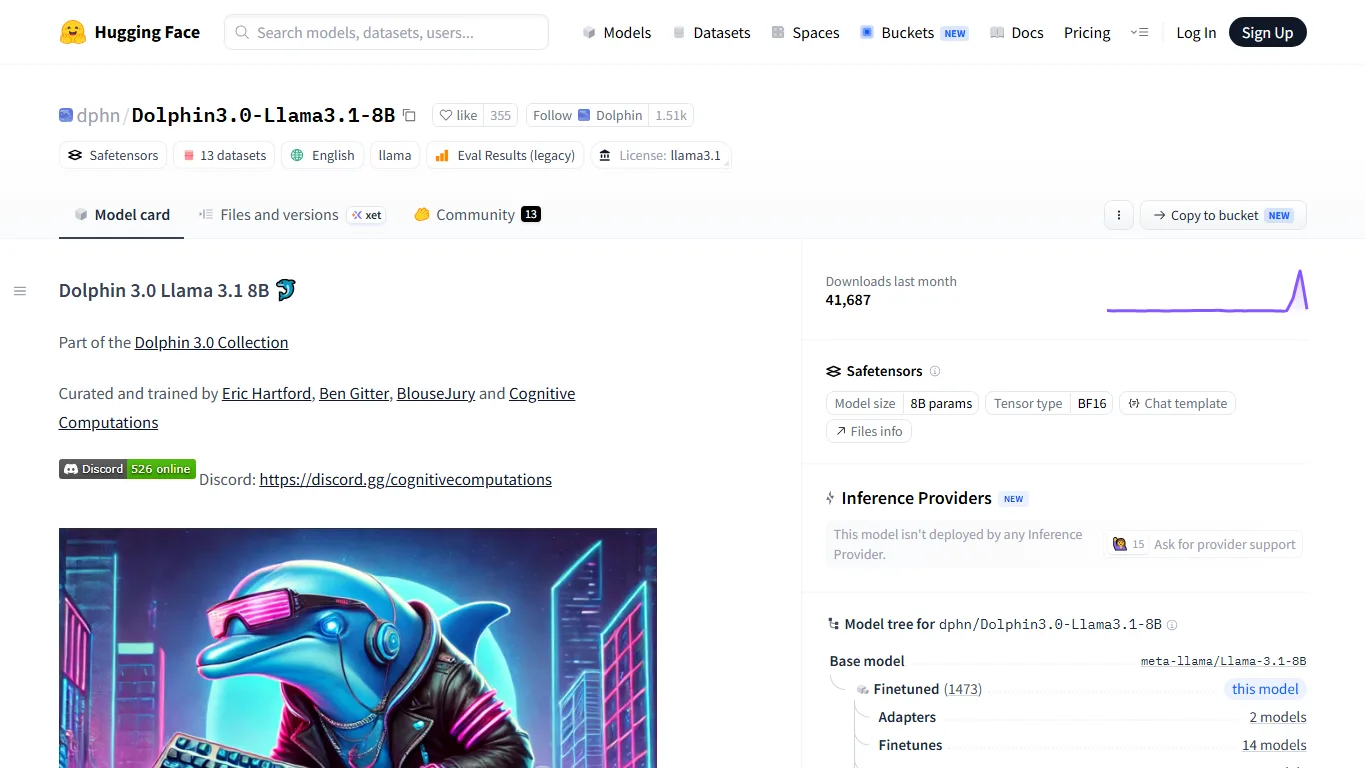1365x768 pixels.
Task: Click the Discord online badge
Action: pos(127,469)
